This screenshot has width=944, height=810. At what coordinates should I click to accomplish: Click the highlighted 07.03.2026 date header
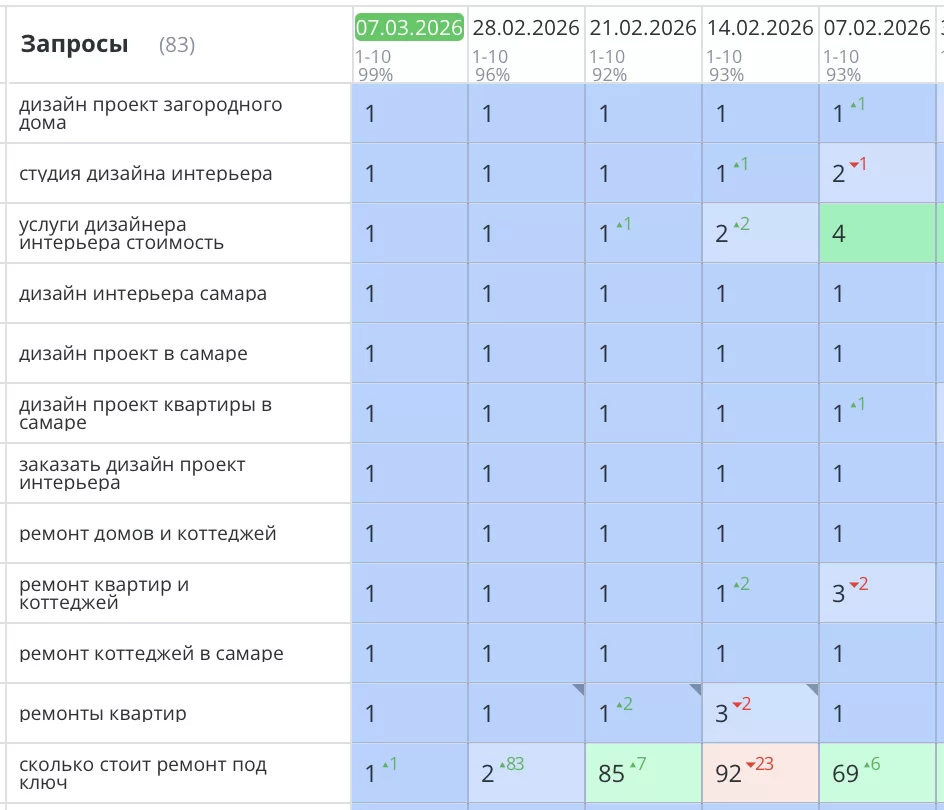click(x=409, y=28)
